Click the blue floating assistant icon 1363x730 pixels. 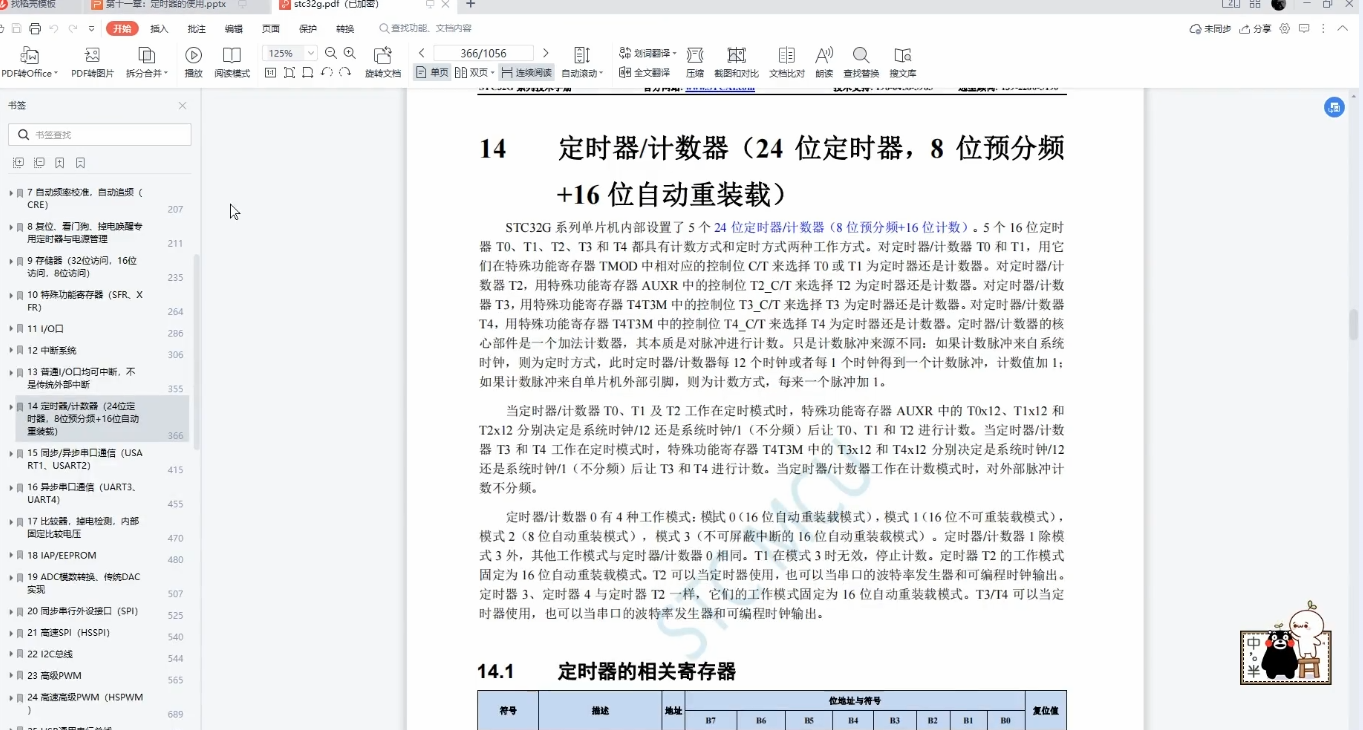(1334, 108)
